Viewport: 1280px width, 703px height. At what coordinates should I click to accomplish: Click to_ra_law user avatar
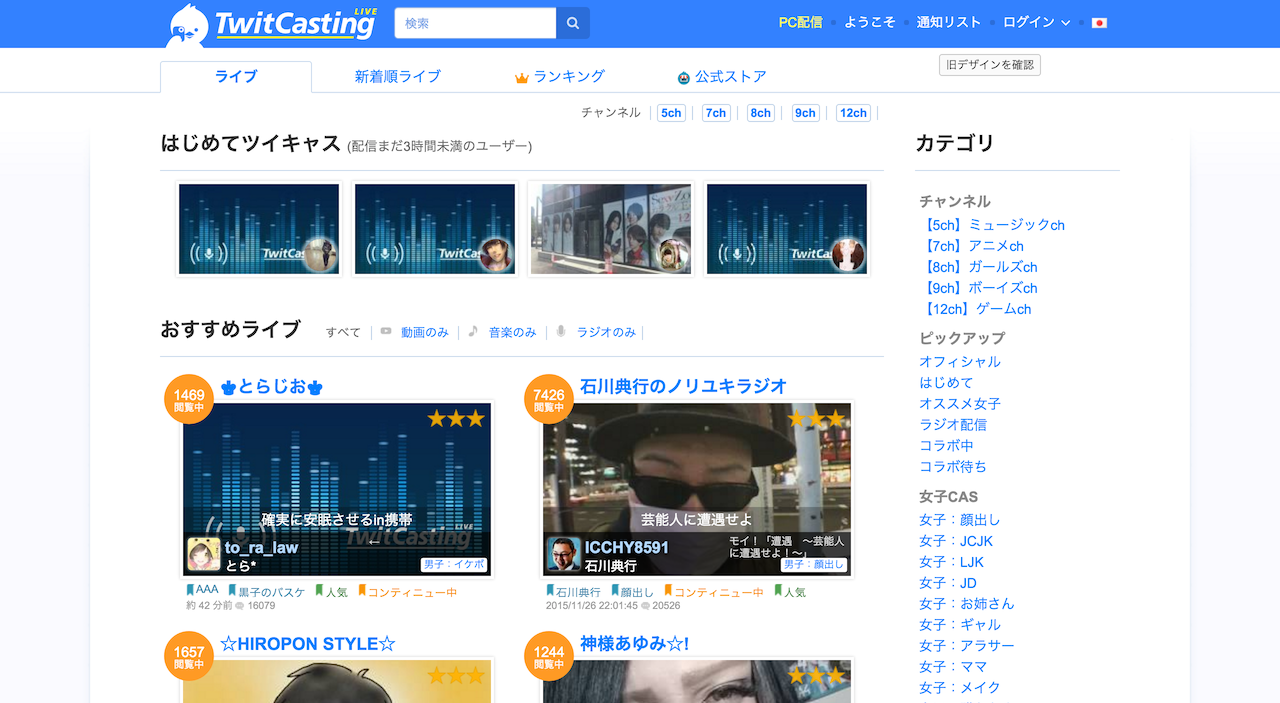coord(204,554)
